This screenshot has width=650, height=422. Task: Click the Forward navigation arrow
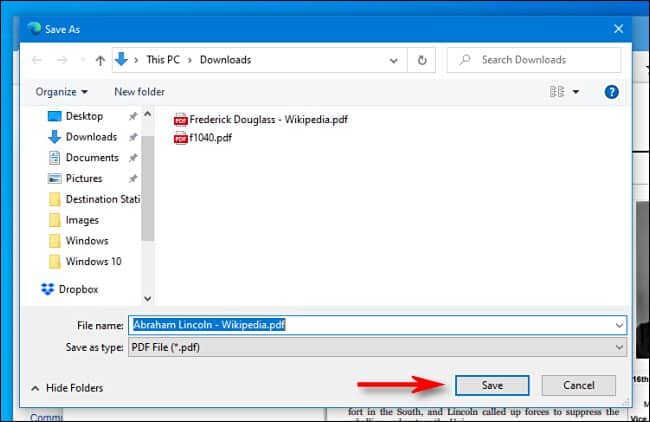coord(62,61)
